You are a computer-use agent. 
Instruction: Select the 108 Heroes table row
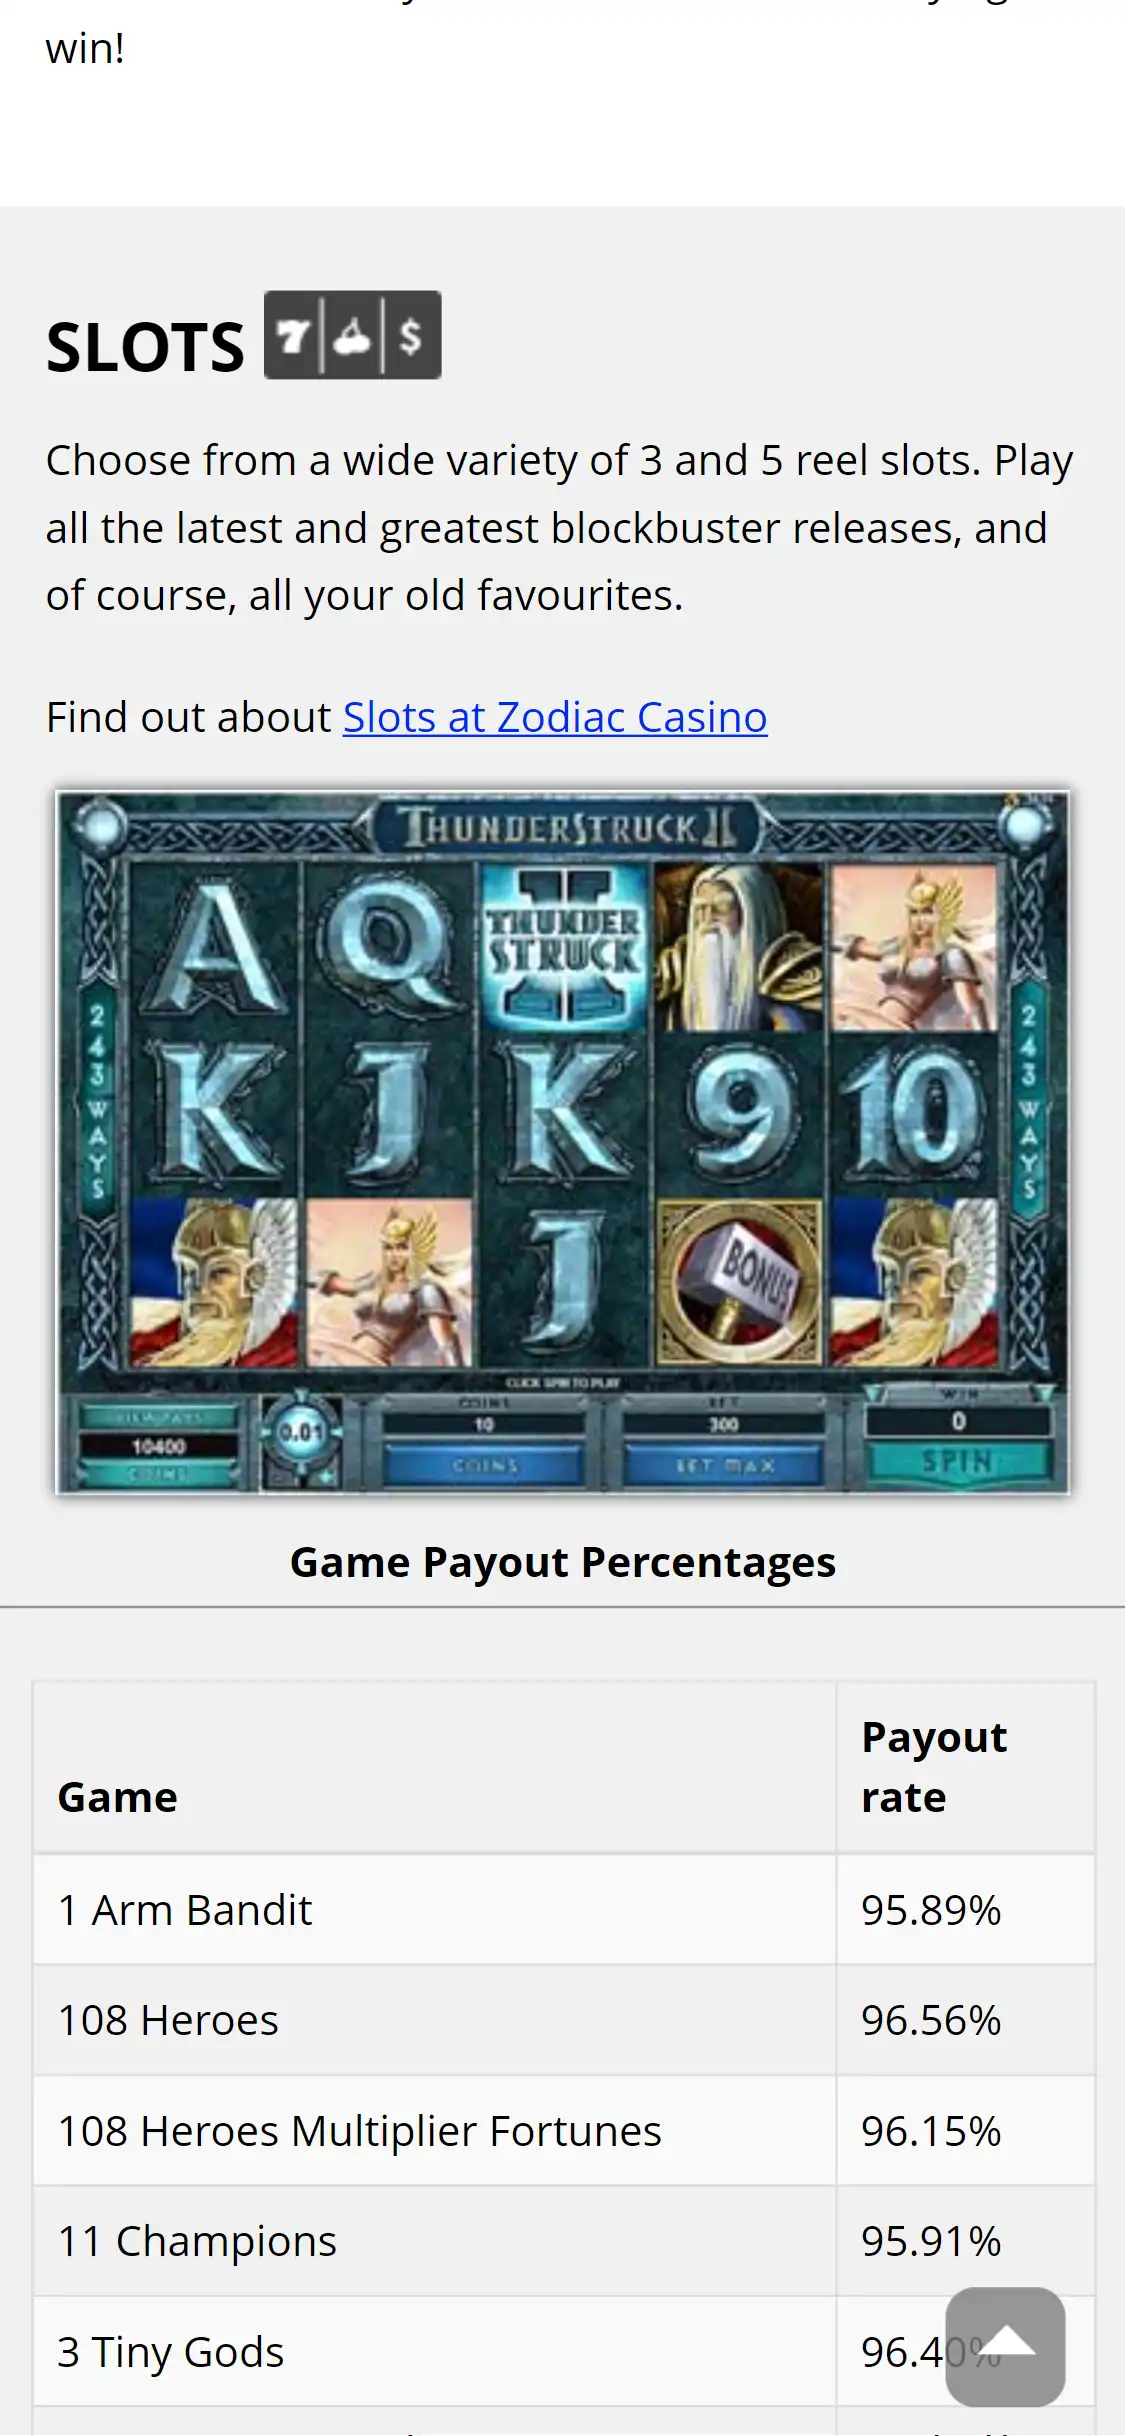click(x=564, y=2020)
